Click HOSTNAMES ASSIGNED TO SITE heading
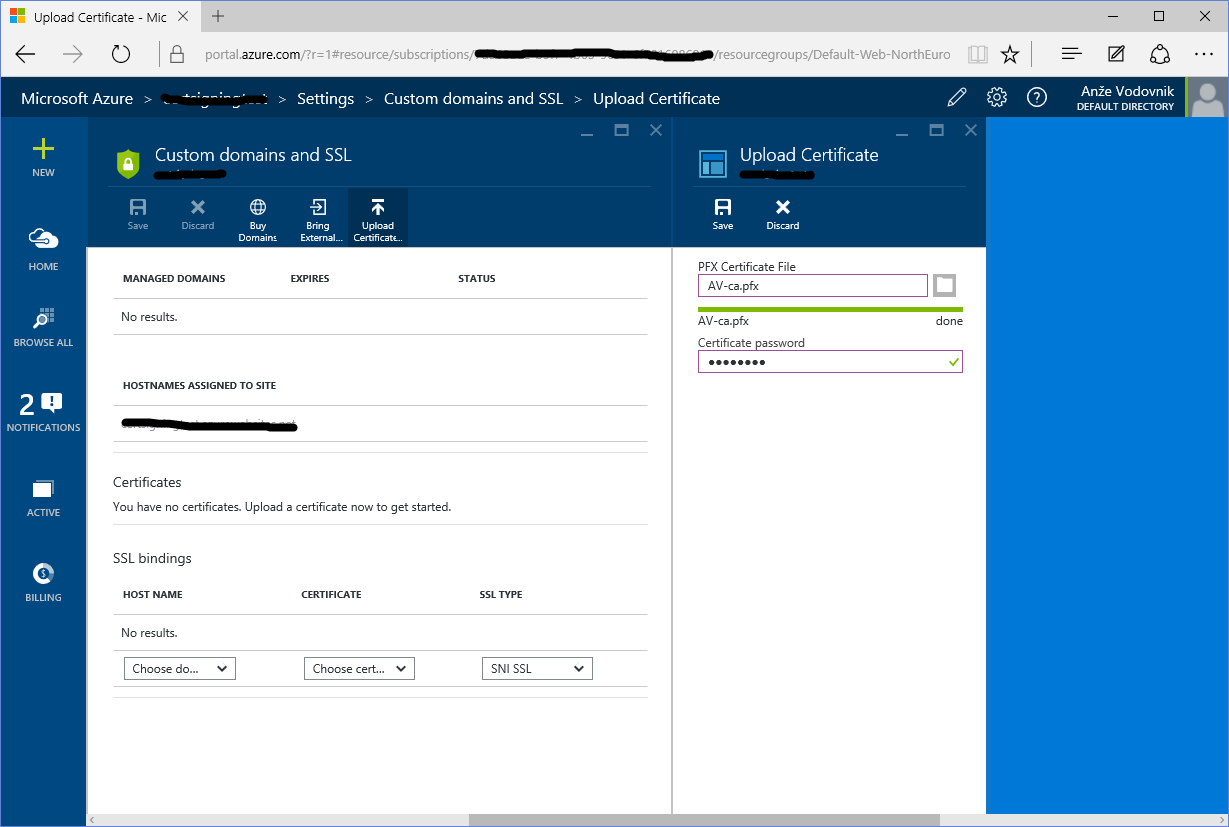 (199, 385)
